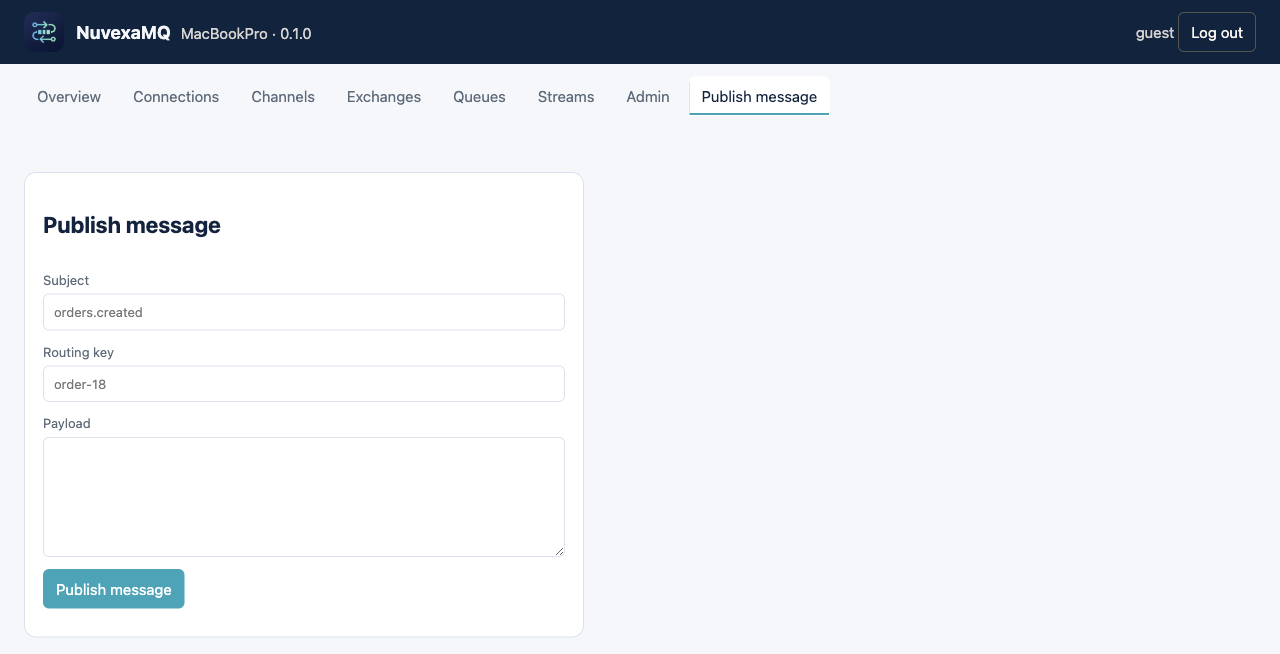Image resolution: width=1280 pixels, height=654 pixels.
Task: Focus the Routing key input field
Action: 304,384
